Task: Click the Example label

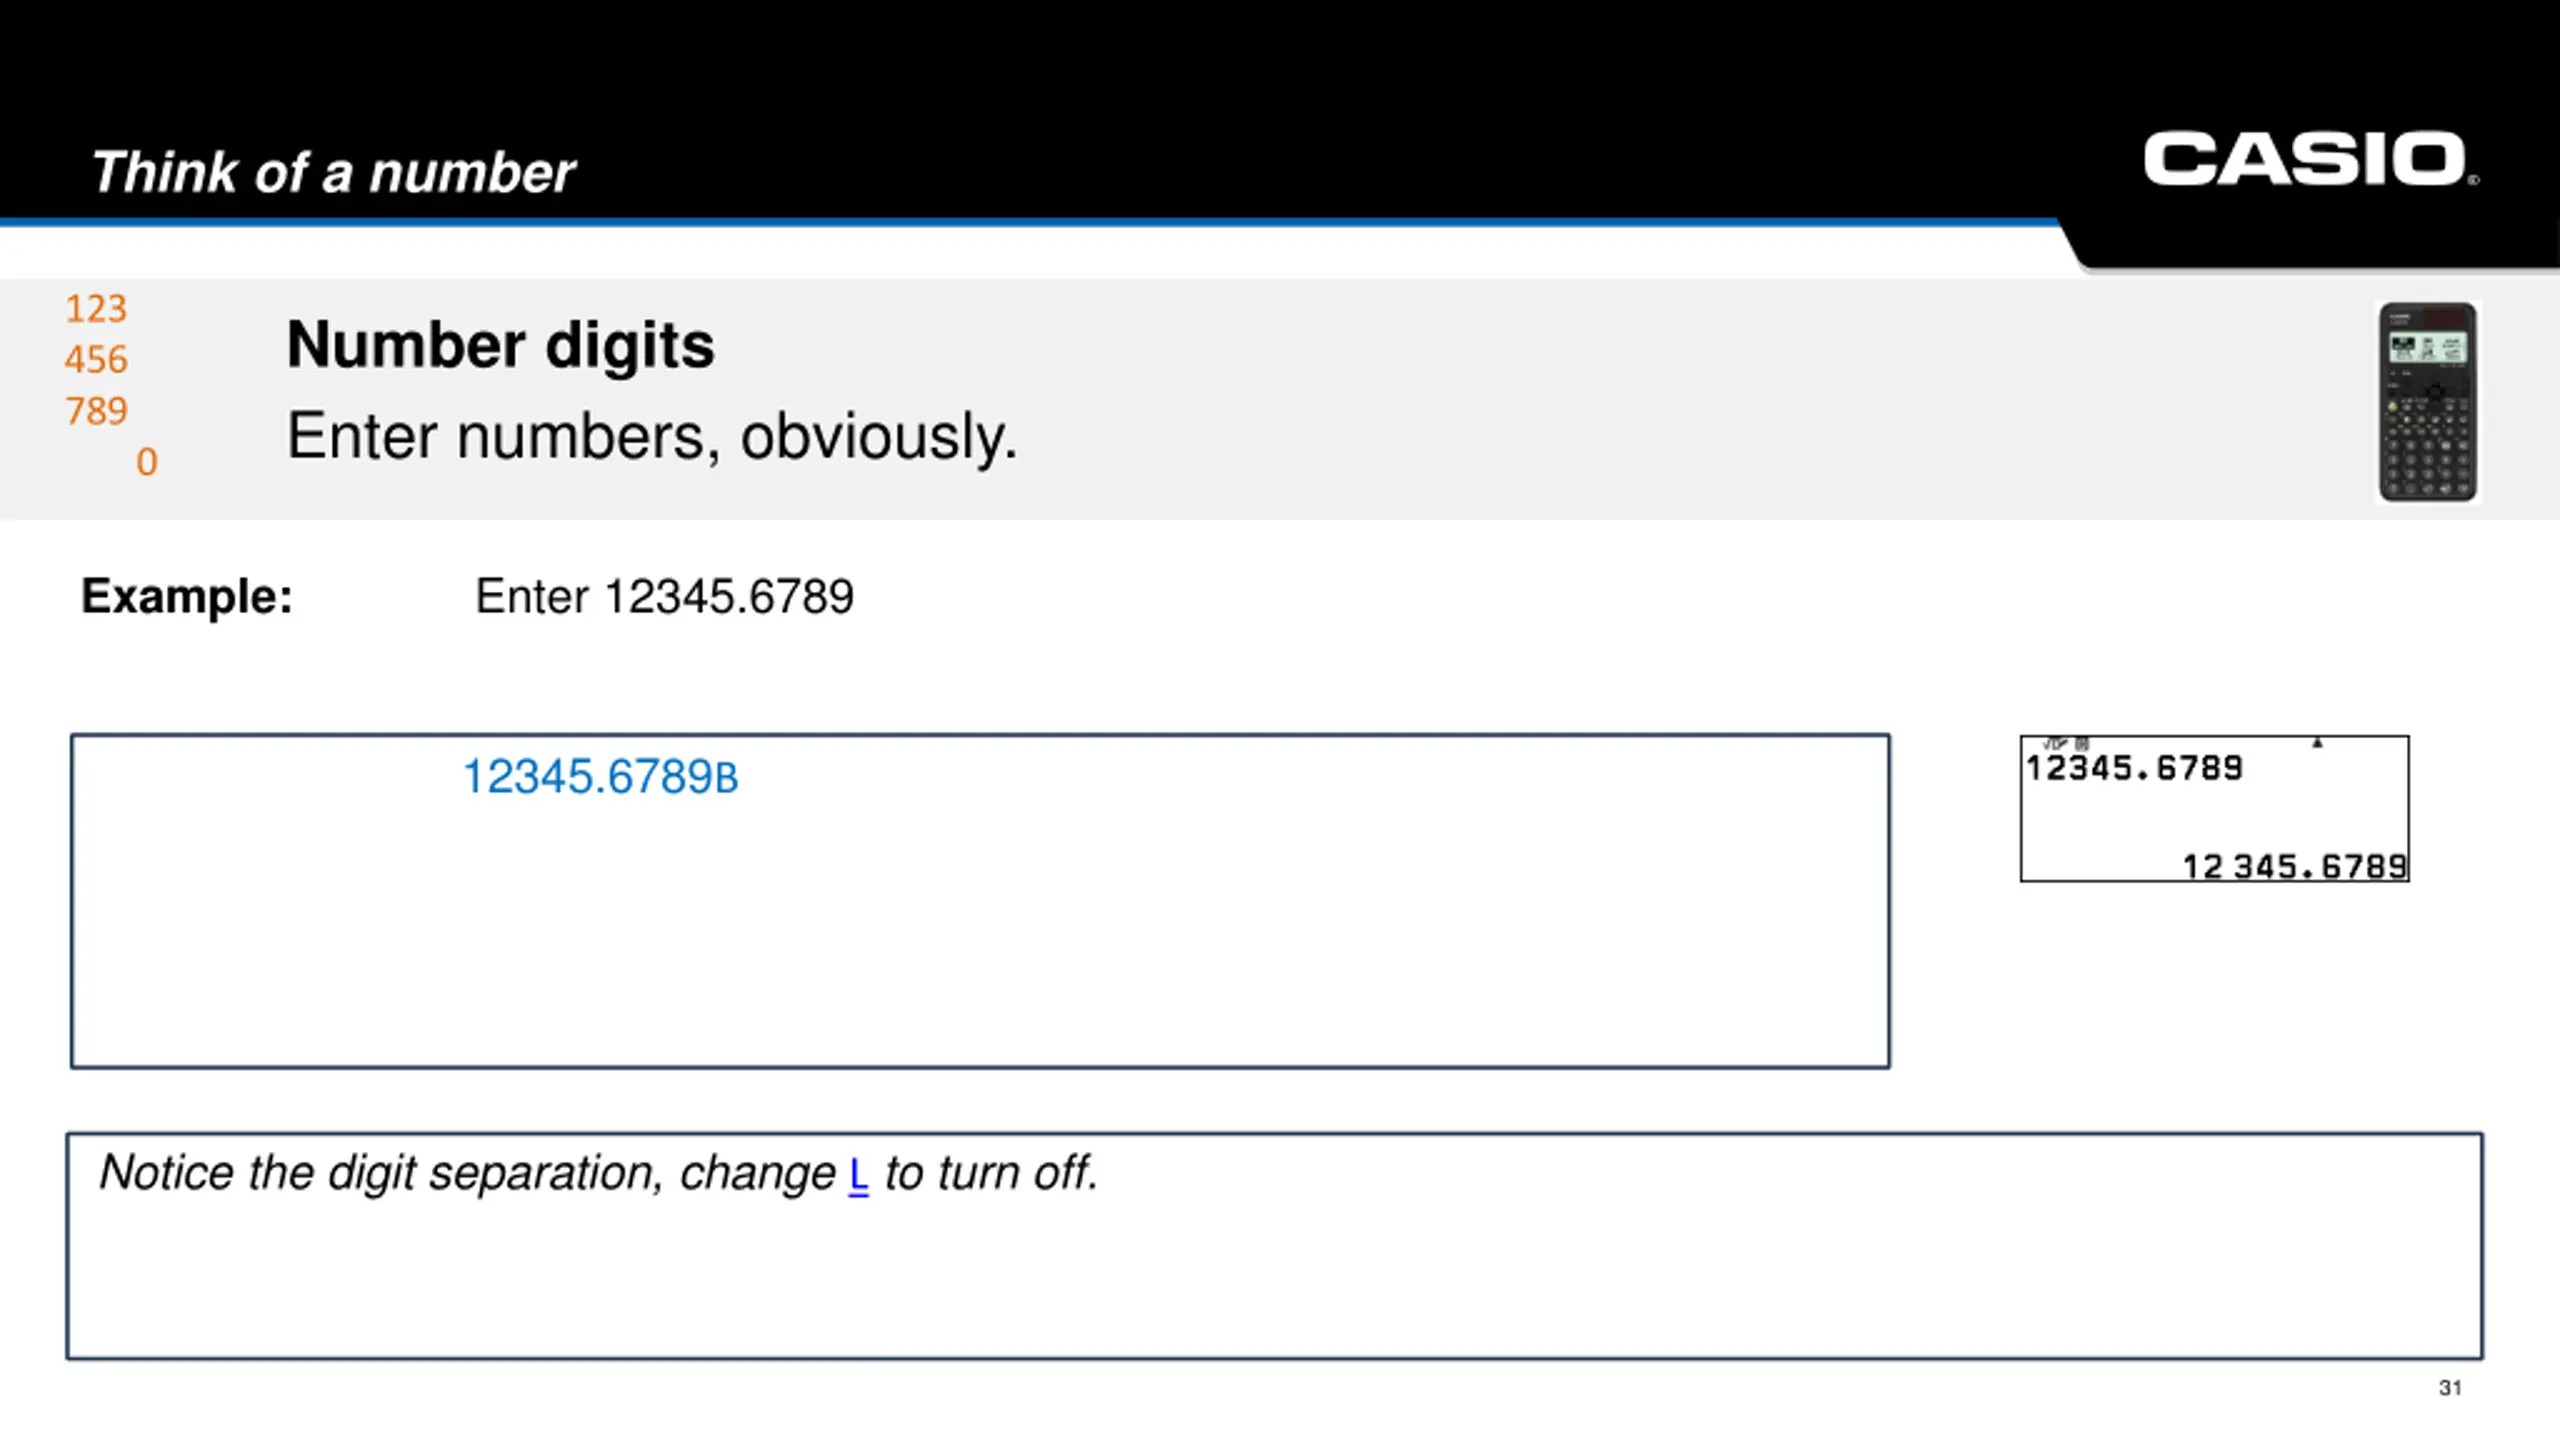Action: click(x=187, y=596)
